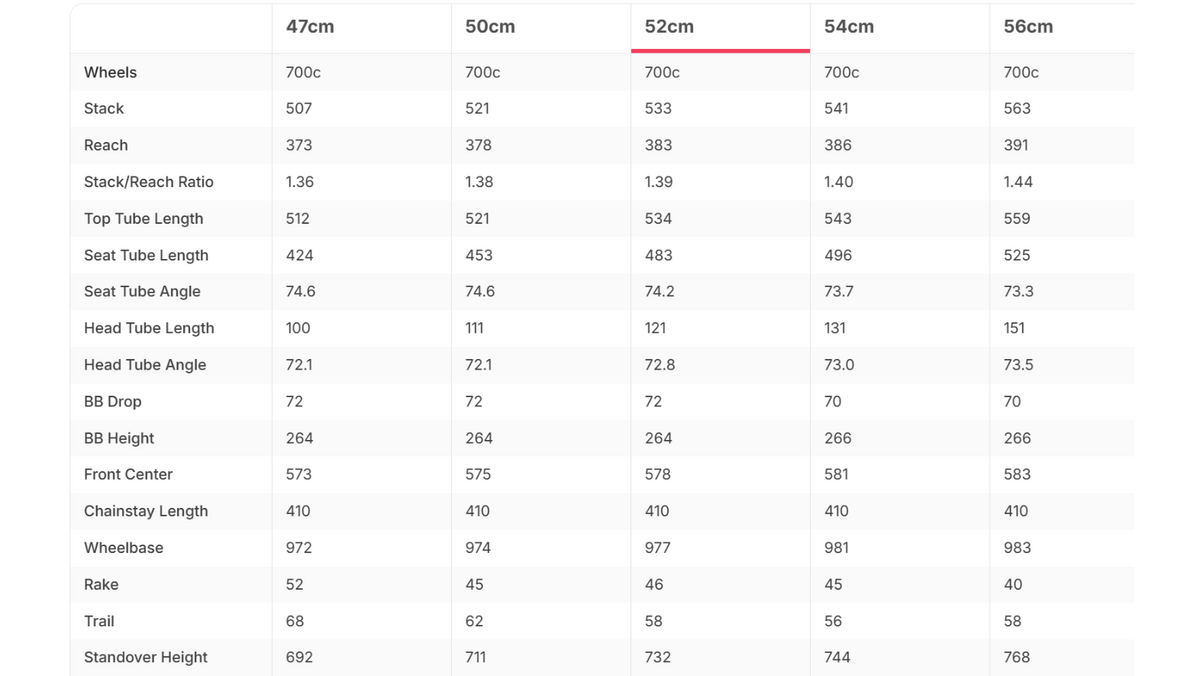The height and width of the screenshot is (676, 1200).
Task: Select the highlighted 52cm size header
Action: [669, 27]
